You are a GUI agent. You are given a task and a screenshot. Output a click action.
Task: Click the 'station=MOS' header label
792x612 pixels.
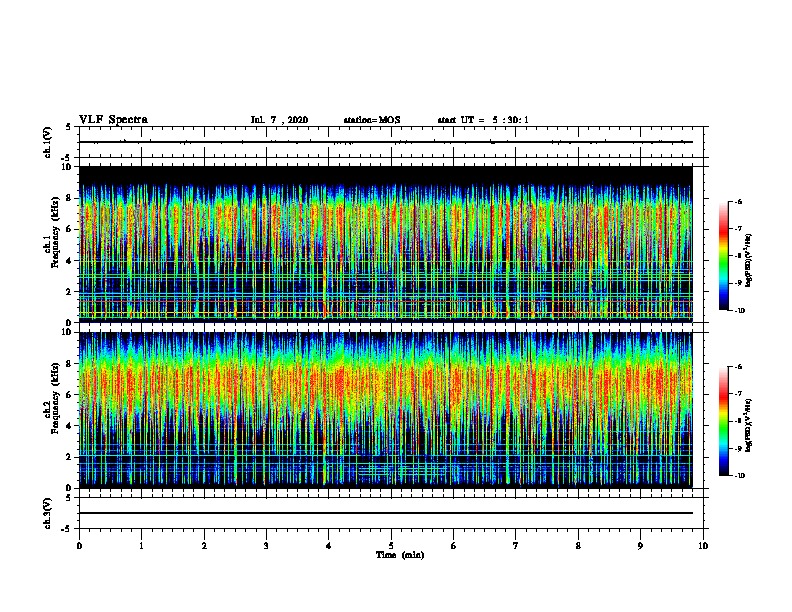(x=372, y=120)
